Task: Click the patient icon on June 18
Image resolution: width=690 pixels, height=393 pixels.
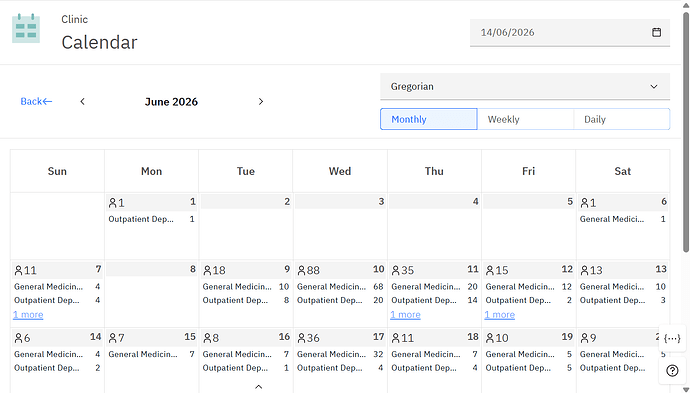Action: click(396, 338)
